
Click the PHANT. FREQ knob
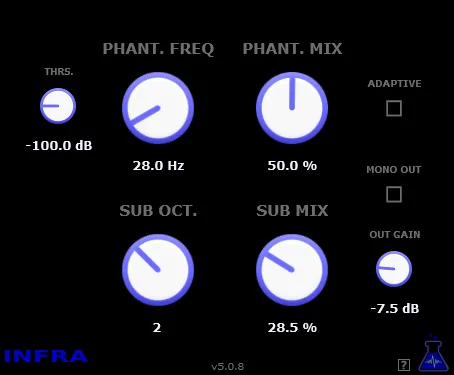coord(158,108)
